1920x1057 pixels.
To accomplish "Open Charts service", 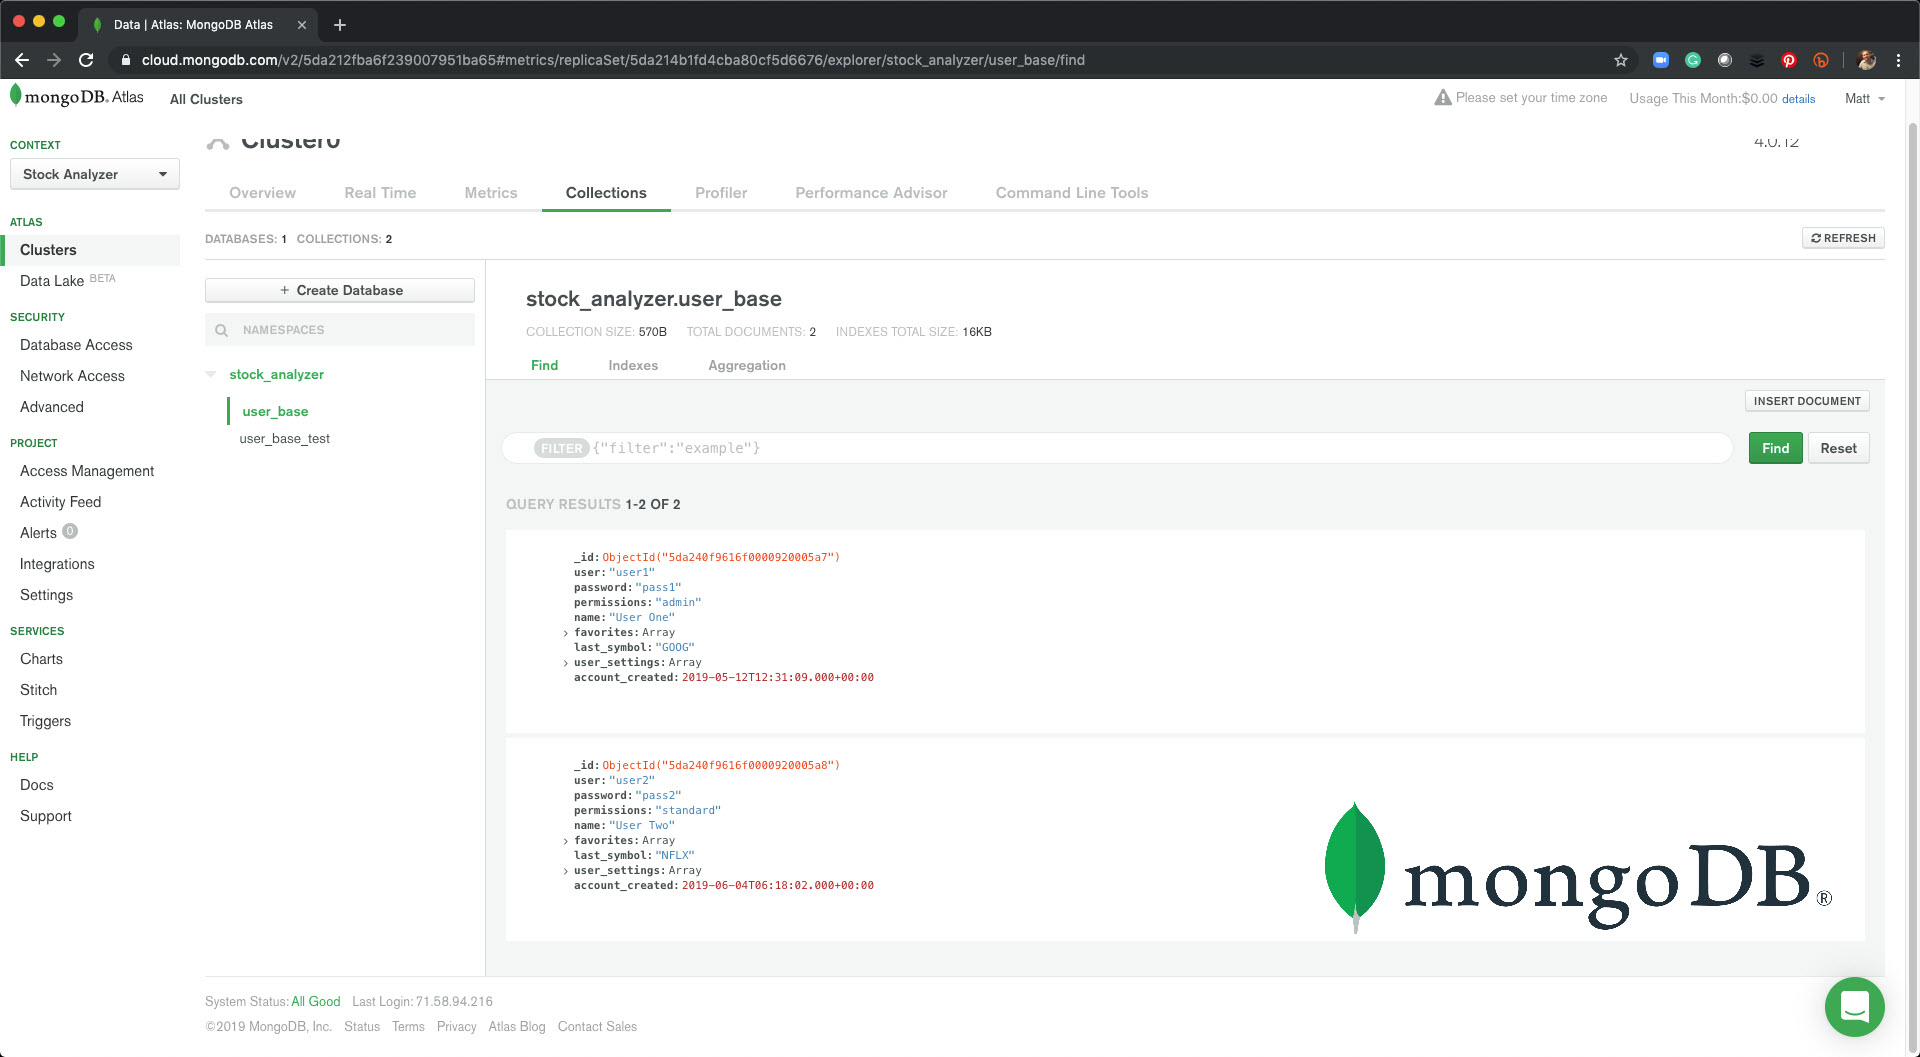I will coord(41,659).
